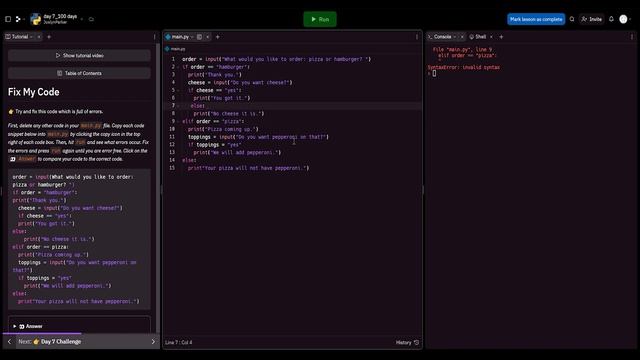The height and width of the screenshot is (360, 640).
Task: Switch to the Shell tab
Action: (478, 37)
